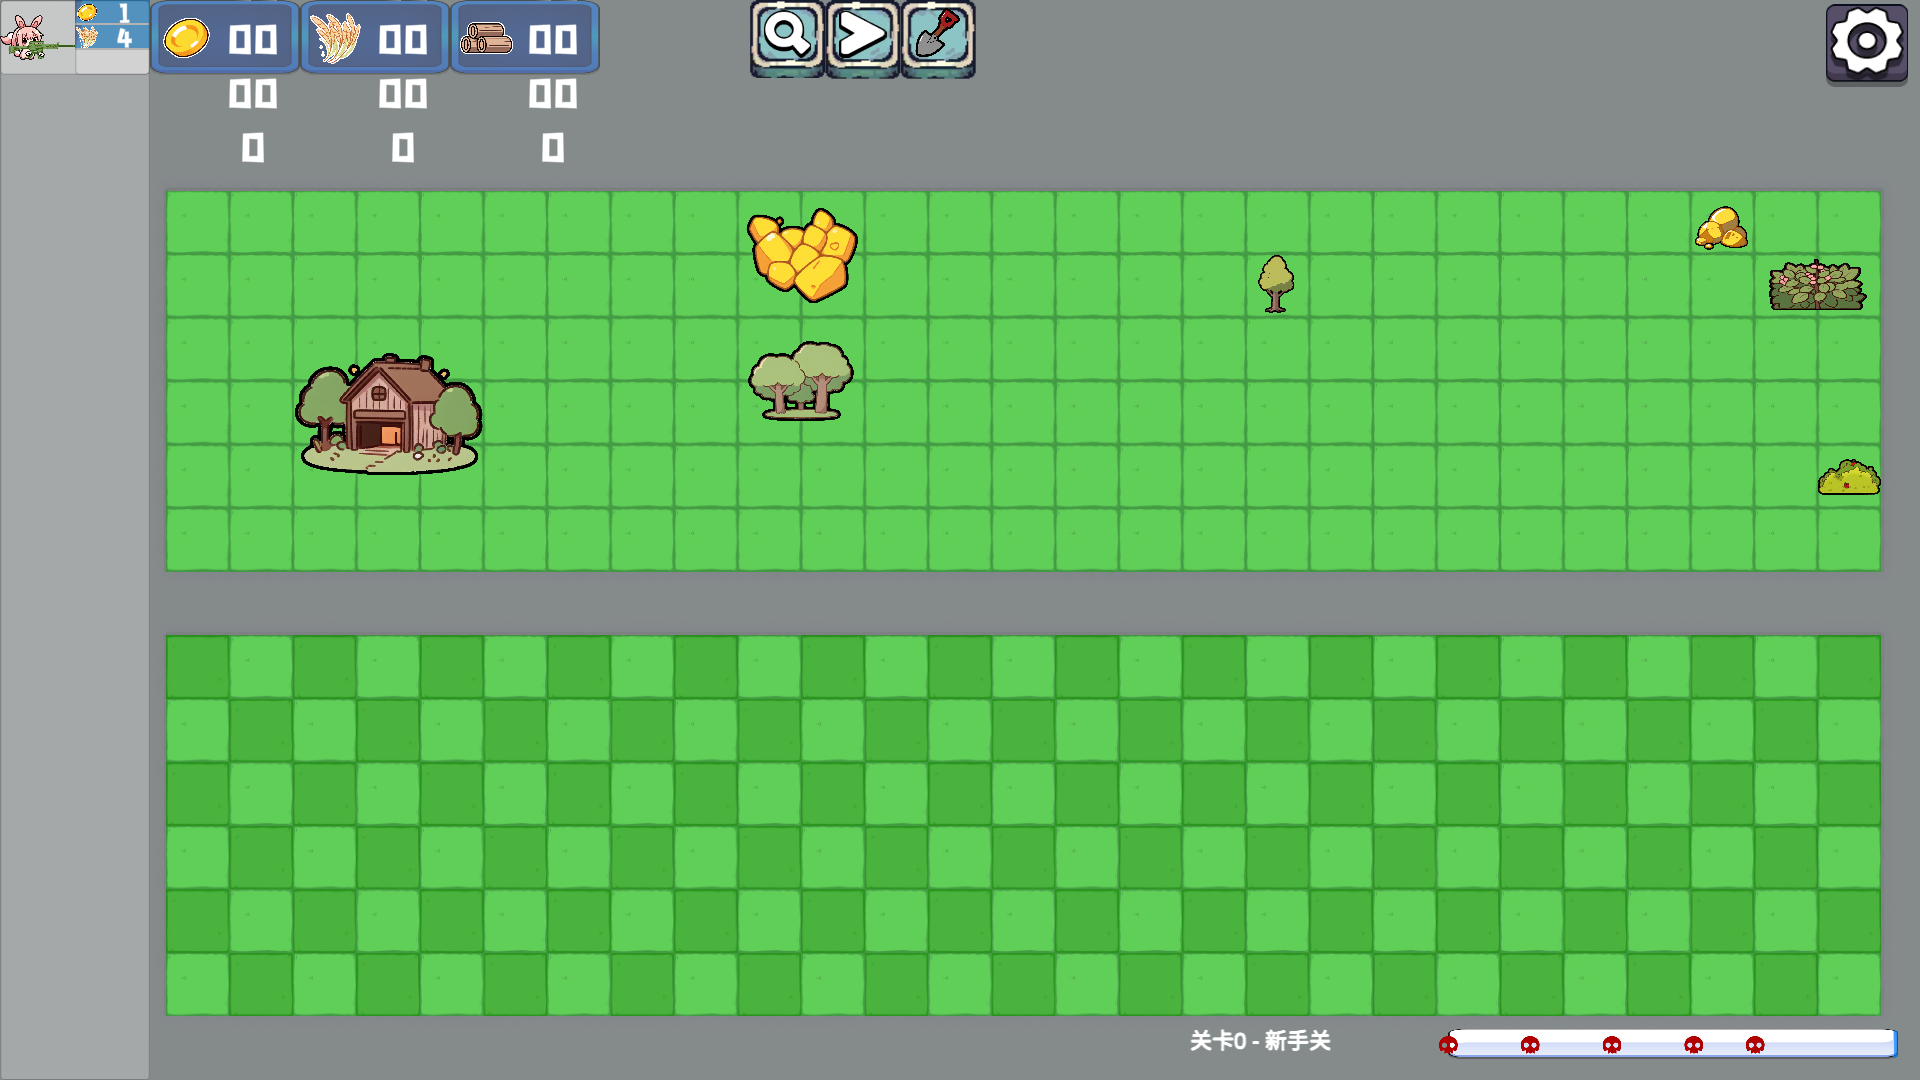Select the pink bunny sniper unit card
This screenshot has height=1080, width=1920.
point(38,37)
